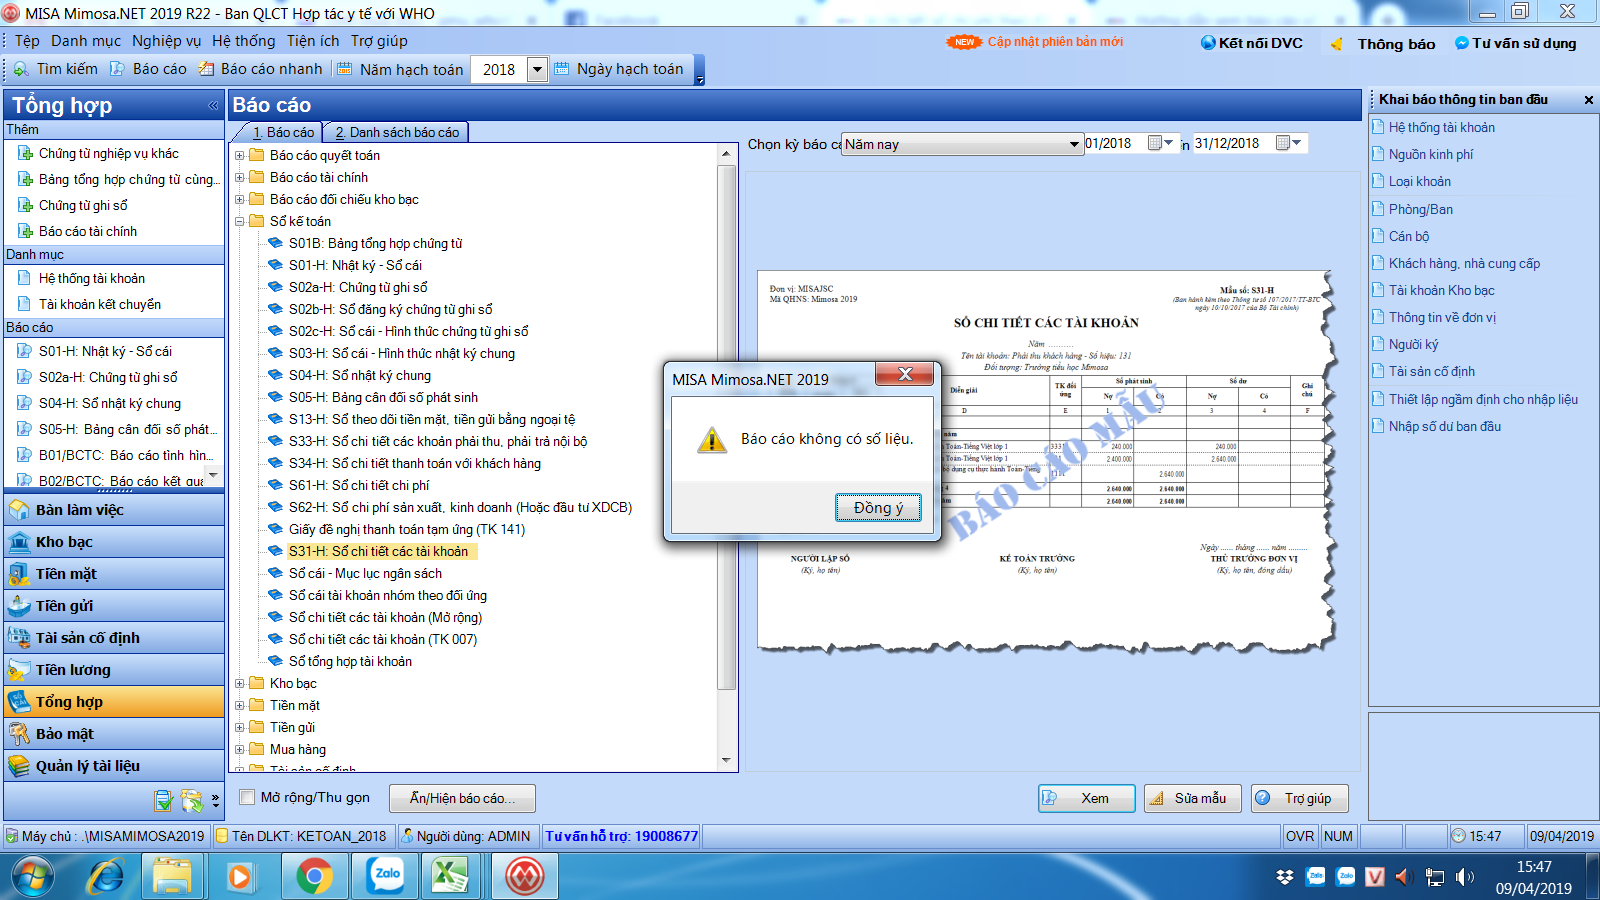Viewport: 1600px width, 900px height.
Task: Select S61-H: Sổ chi tiết chi phí
Action: coord(359,485)
